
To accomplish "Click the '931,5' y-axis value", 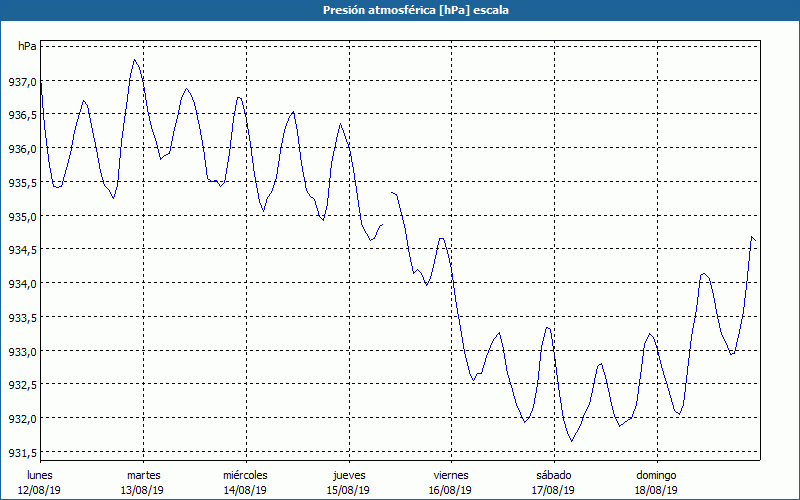I will (22, 453).
